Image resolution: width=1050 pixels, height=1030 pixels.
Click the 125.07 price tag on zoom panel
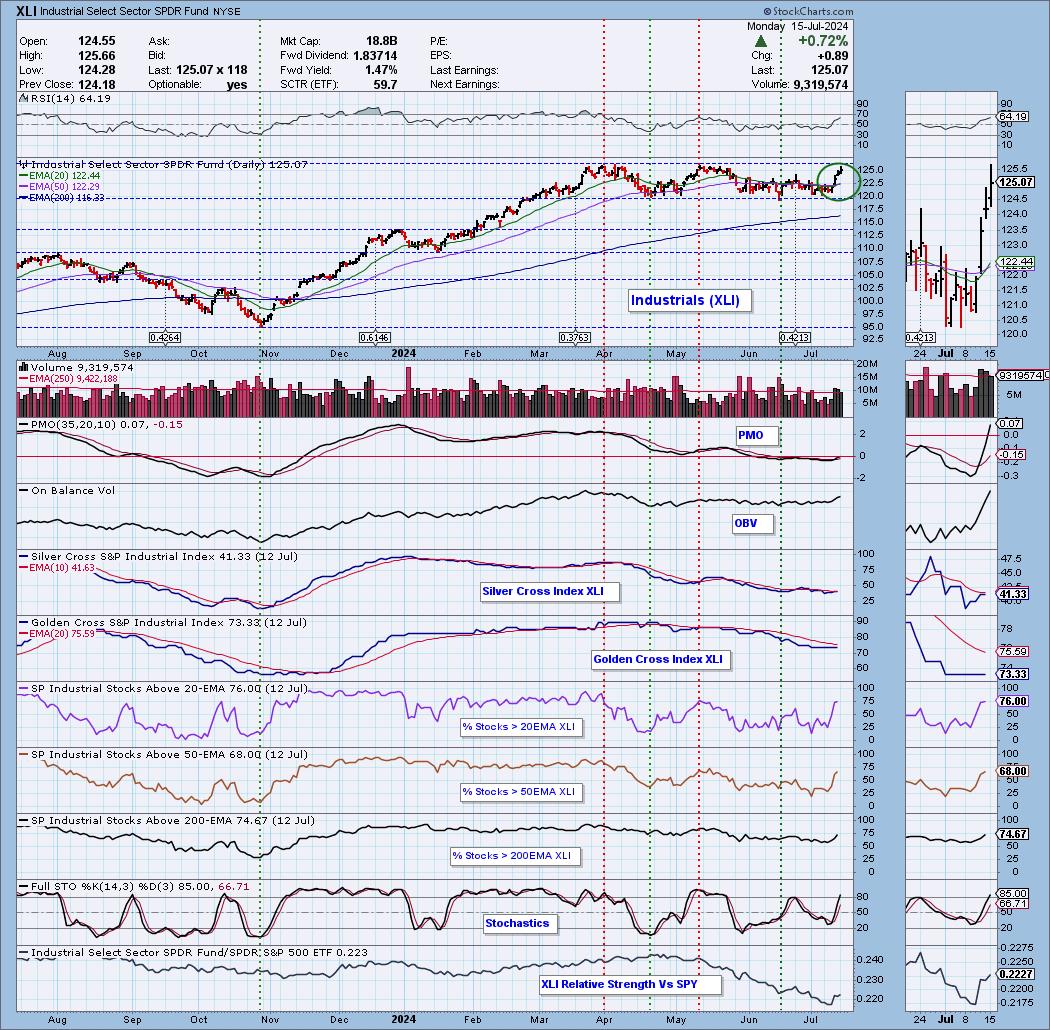[x=1016, y=182]
